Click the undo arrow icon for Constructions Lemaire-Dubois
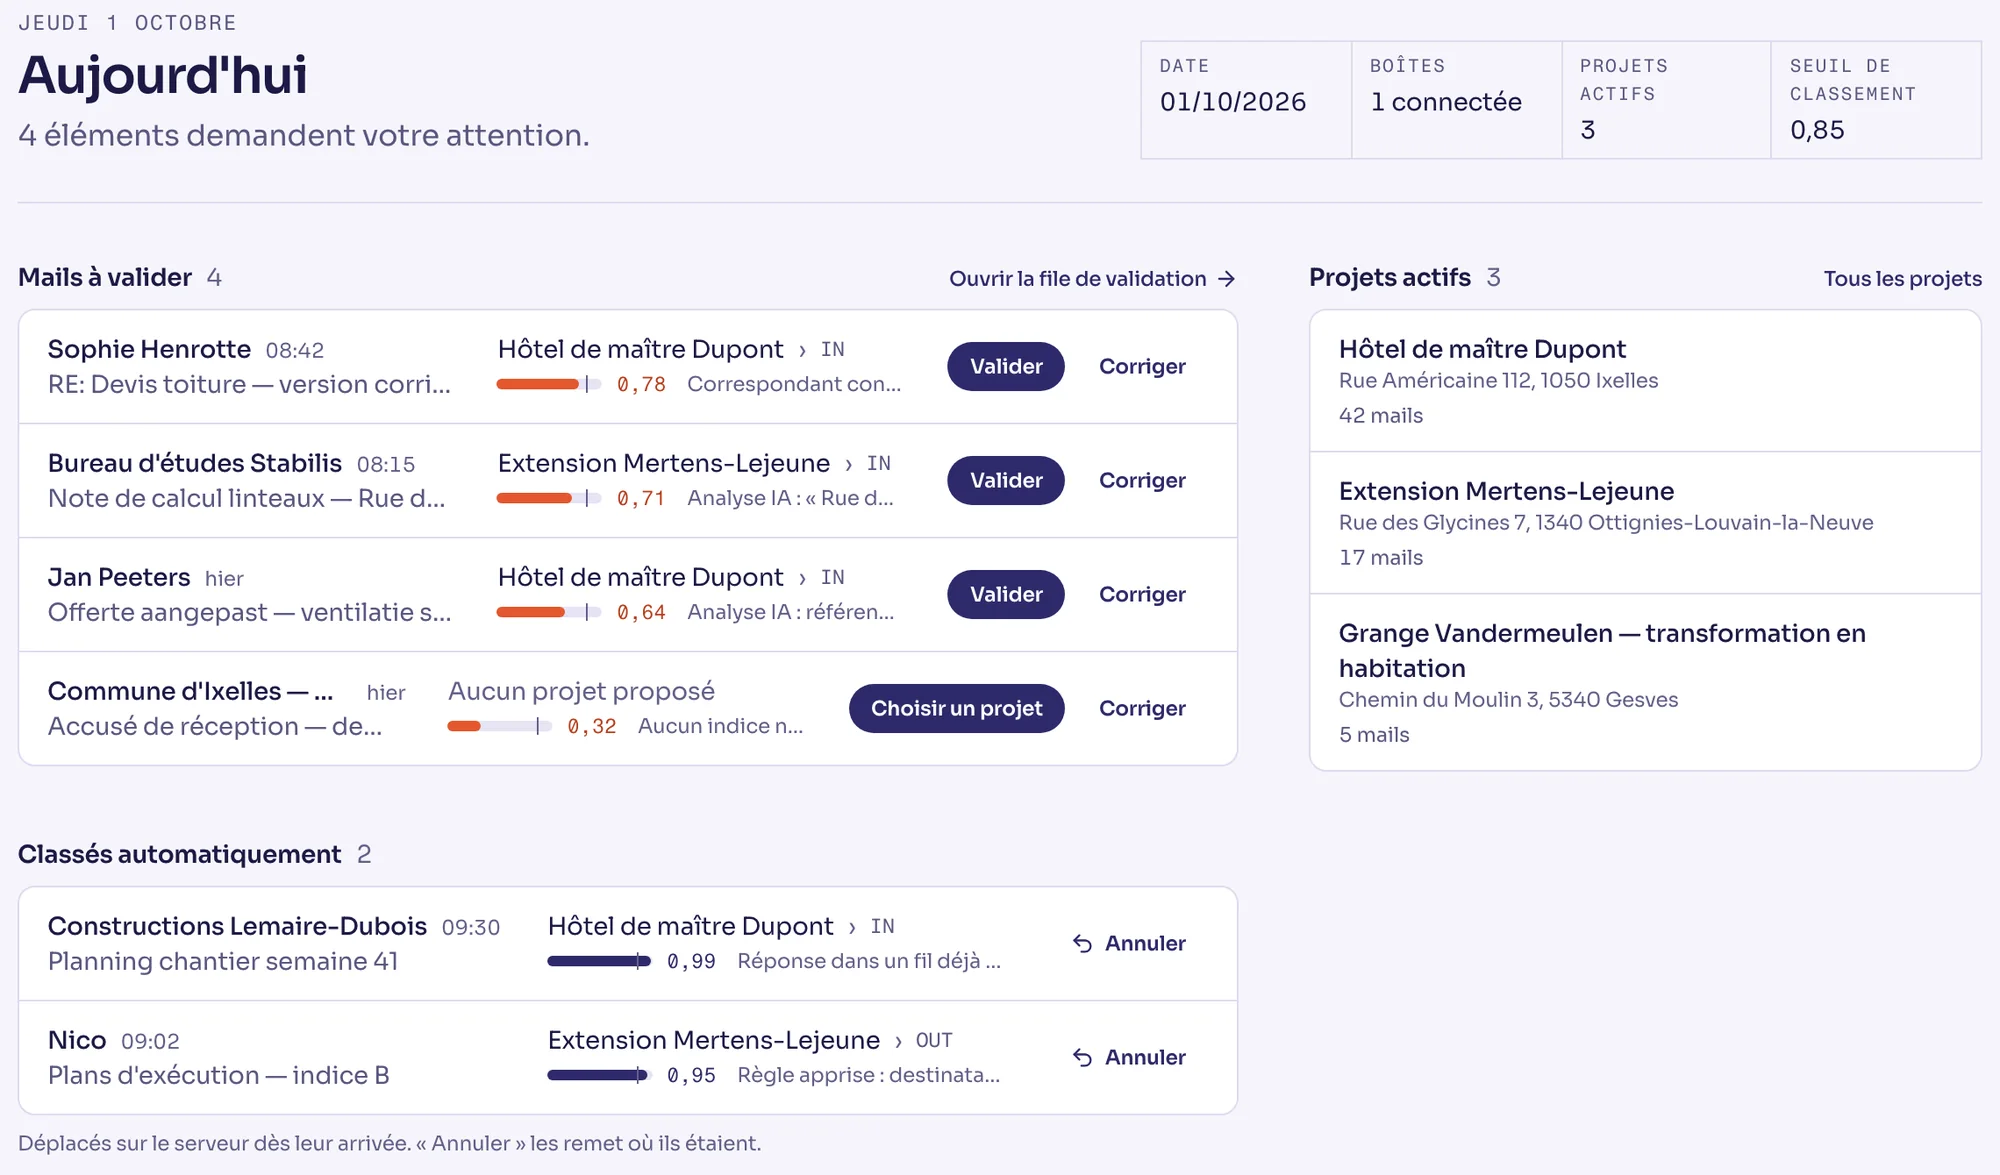 tap(1082, 943)
